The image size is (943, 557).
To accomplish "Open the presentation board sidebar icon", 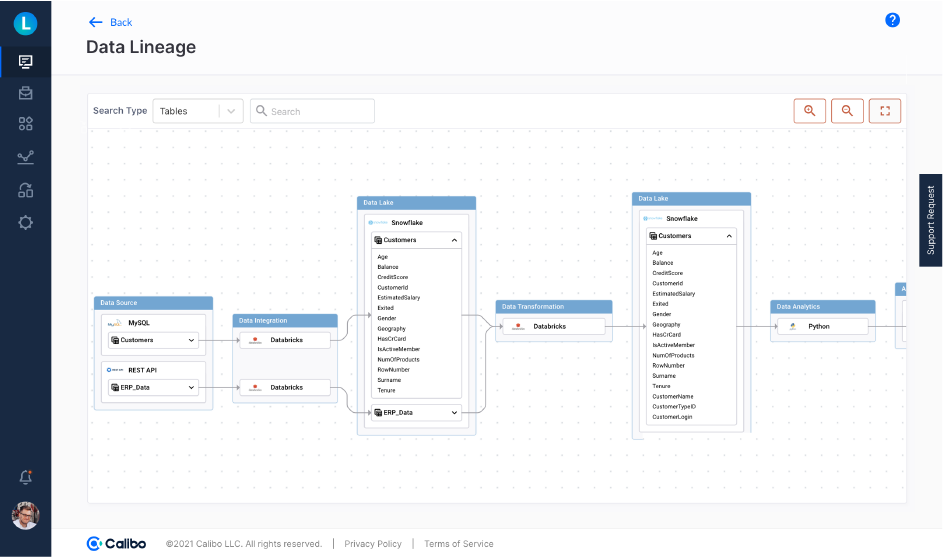I will [x=25, y=62].
